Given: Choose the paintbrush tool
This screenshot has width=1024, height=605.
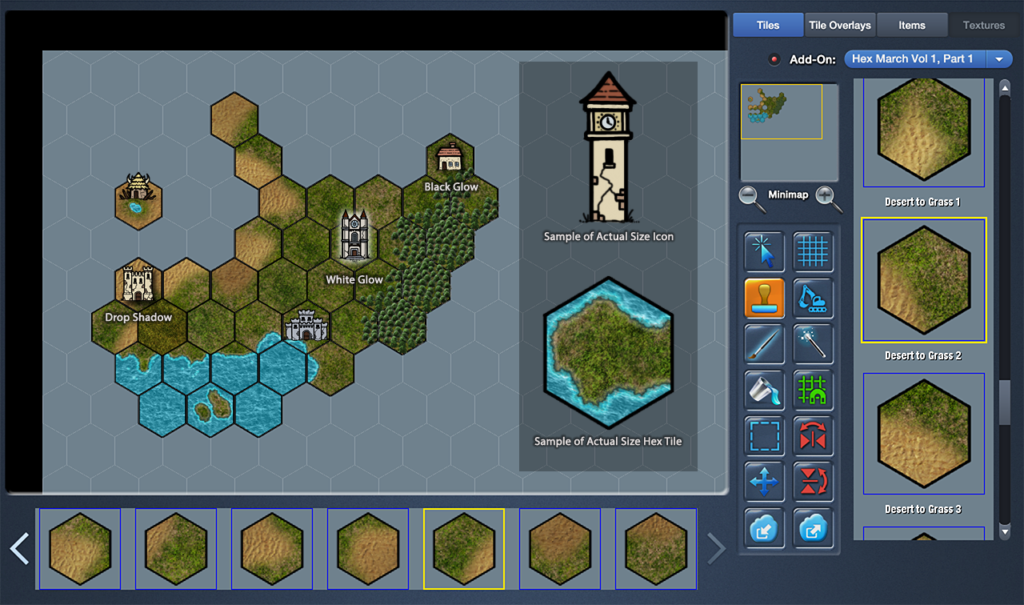Looking at the screenshot, I should pos(764,344).
